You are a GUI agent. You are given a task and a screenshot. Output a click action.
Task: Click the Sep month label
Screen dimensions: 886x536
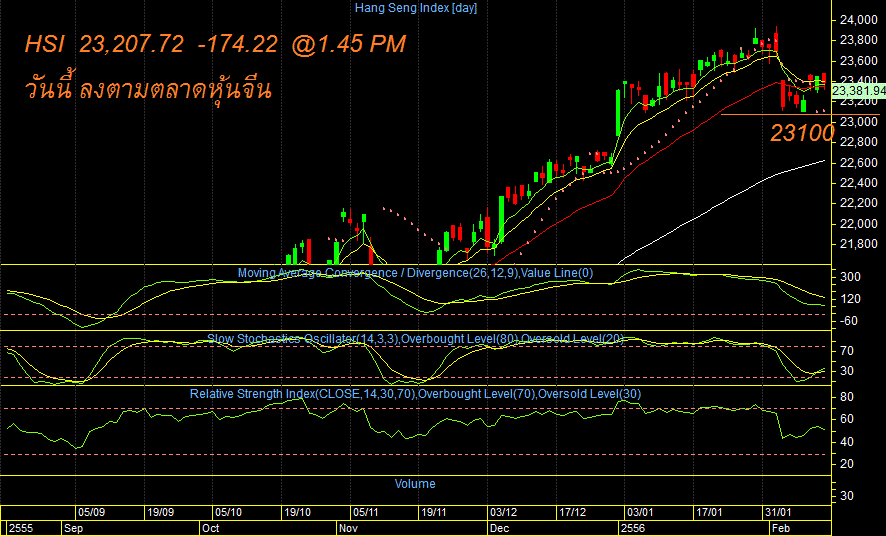click(x=73, y=529)
